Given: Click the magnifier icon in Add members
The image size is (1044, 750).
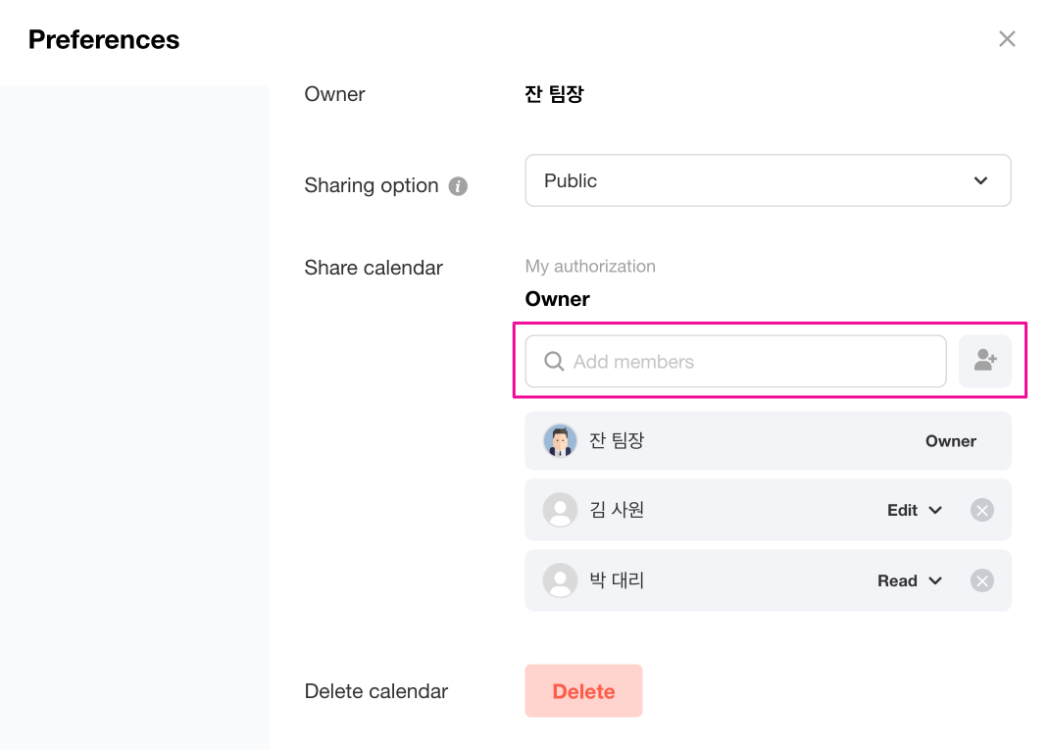Looking at the screenshot, I should (554, 362).
